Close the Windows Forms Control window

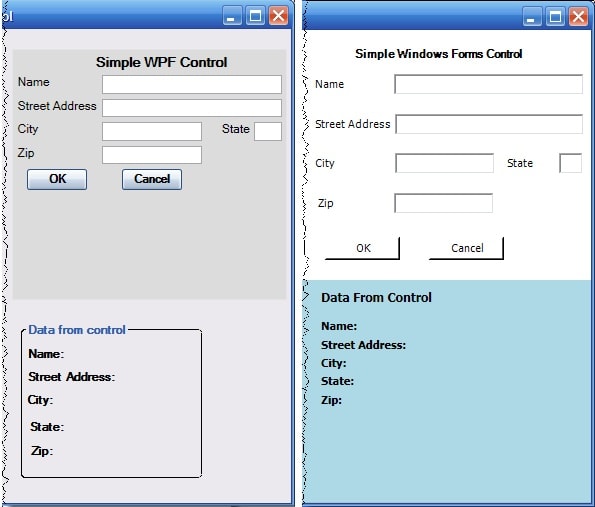(x=578, y=16)
